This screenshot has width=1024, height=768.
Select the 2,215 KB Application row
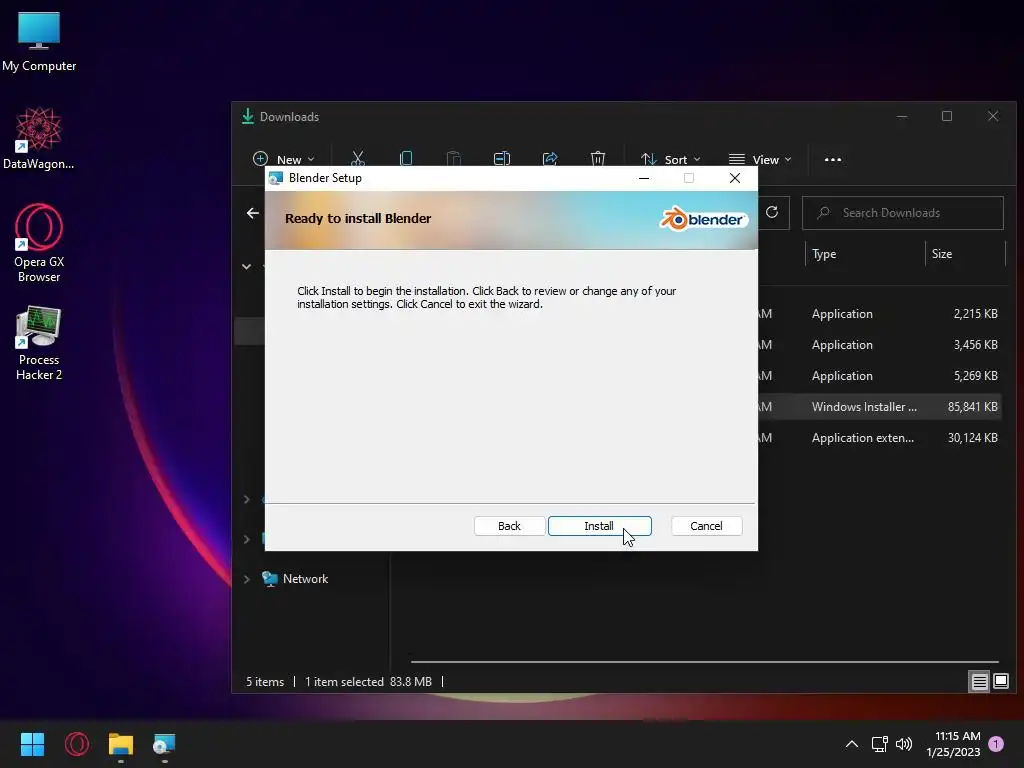(878, 313)
